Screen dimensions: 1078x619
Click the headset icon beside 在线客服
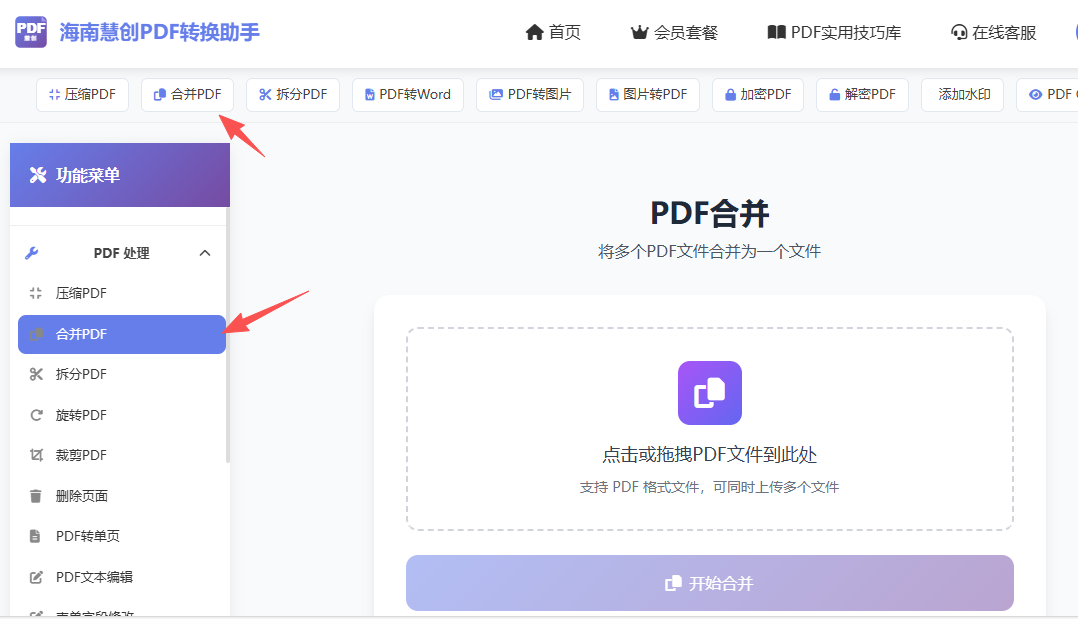coord(958,32)
